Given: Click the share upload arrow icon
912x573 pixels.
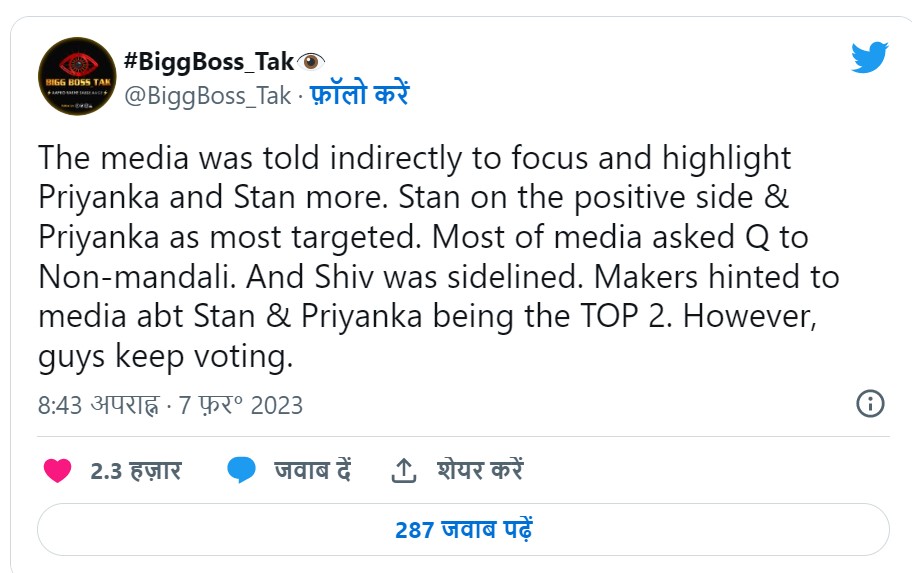Looking at the screenshot, I should (403, 470).
